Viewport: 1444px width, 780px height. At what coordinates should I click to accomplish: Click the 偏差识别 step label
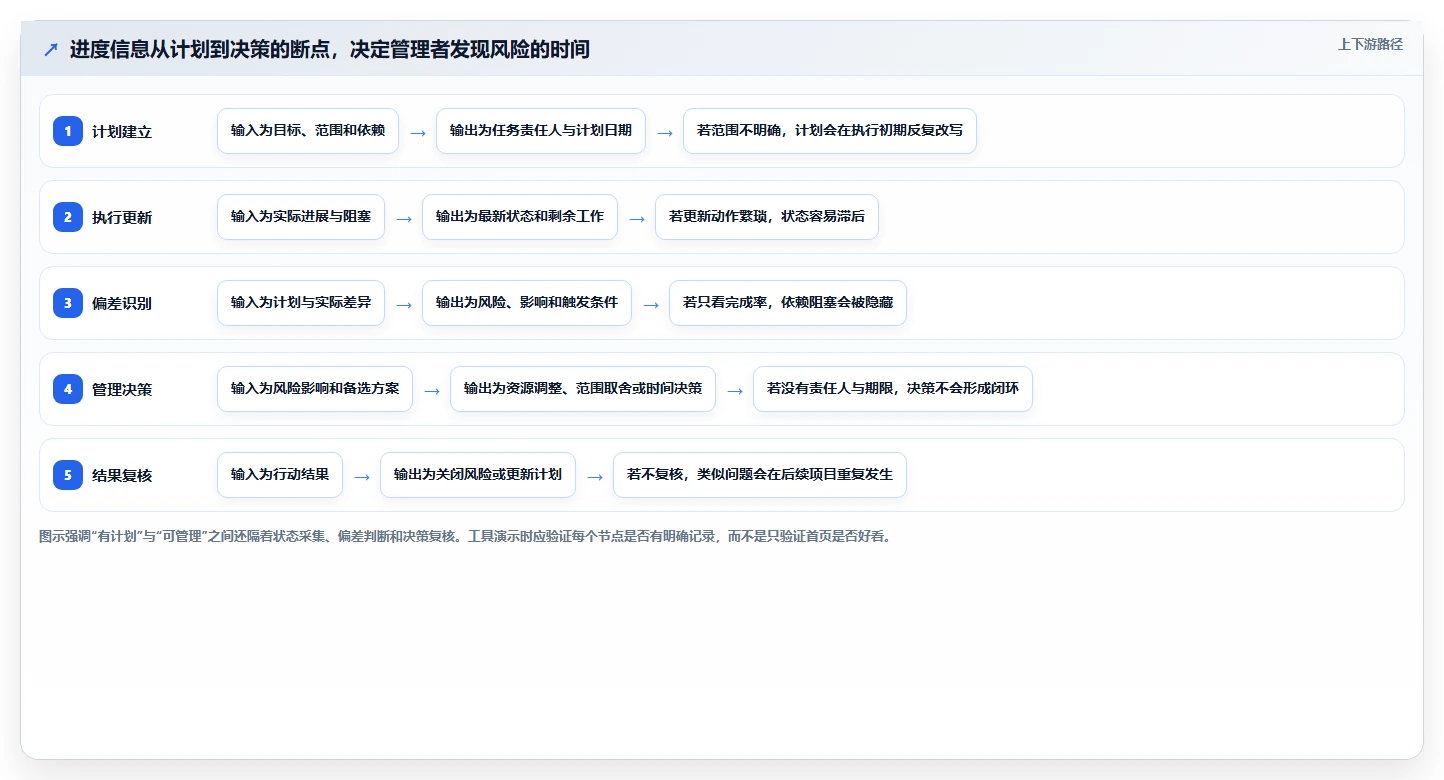click(x=122, y=304)
